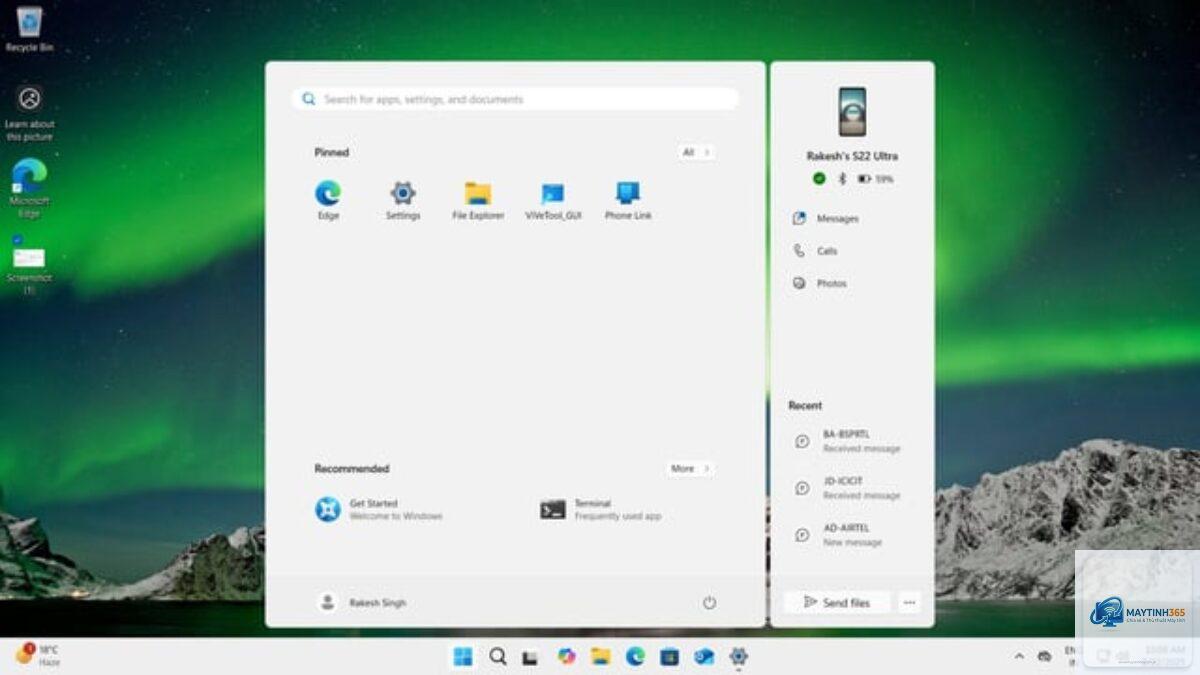Viewport: 1200px width, 675px height.
Task: Open the weather widget on taskbar
Action: click(37, 655)
